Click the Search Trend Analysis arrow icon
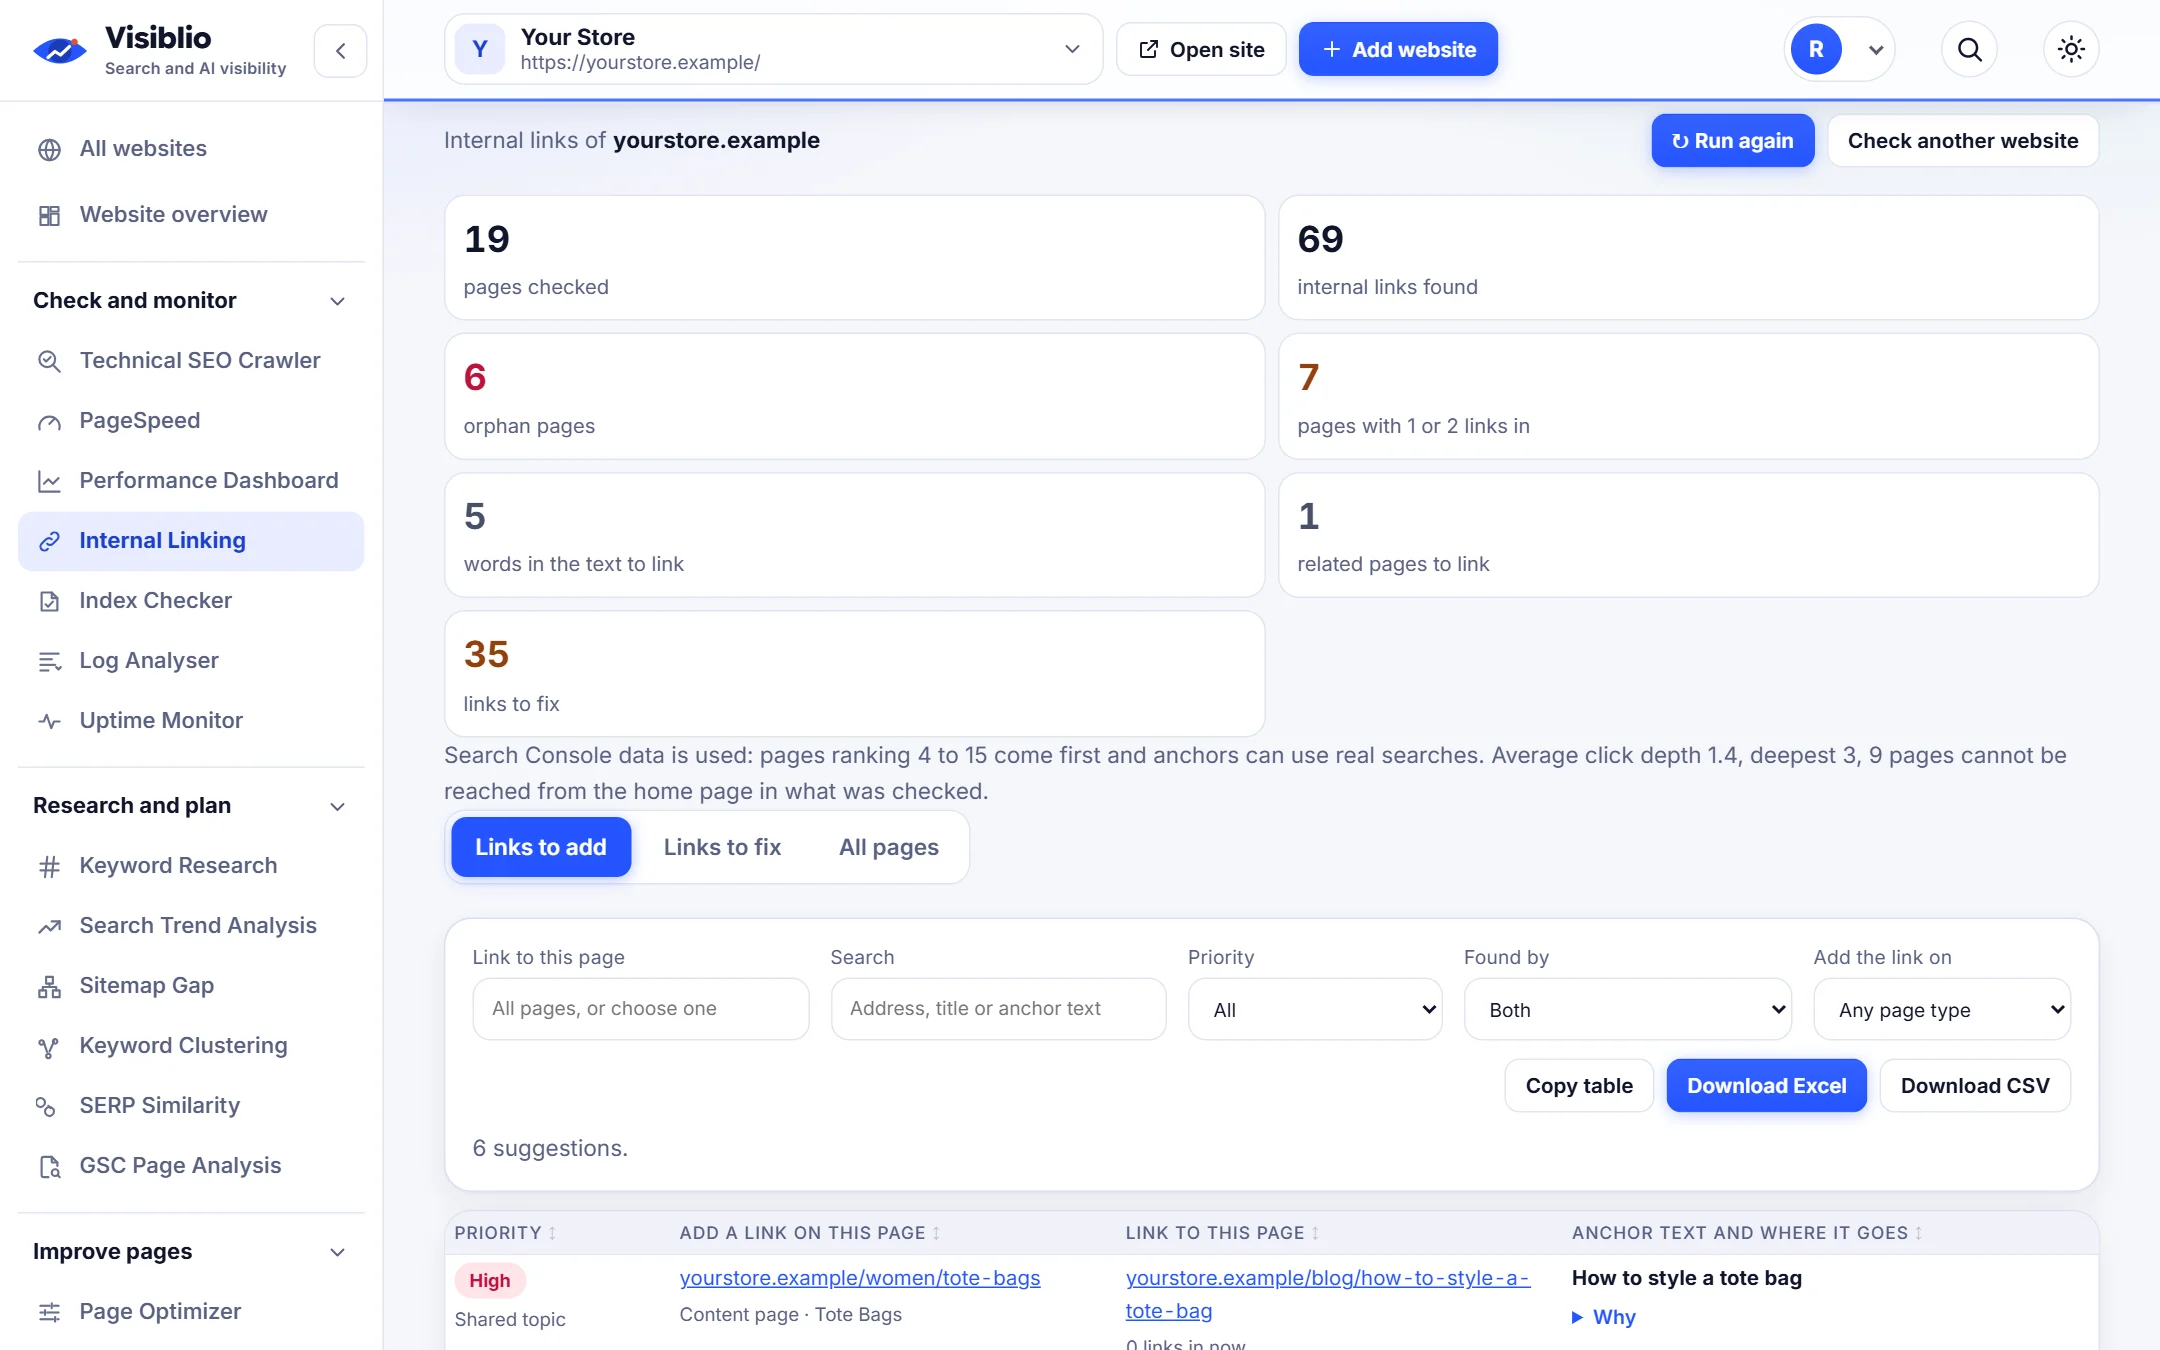This screenshot has height=1350, width=2160. coord(49,926)
